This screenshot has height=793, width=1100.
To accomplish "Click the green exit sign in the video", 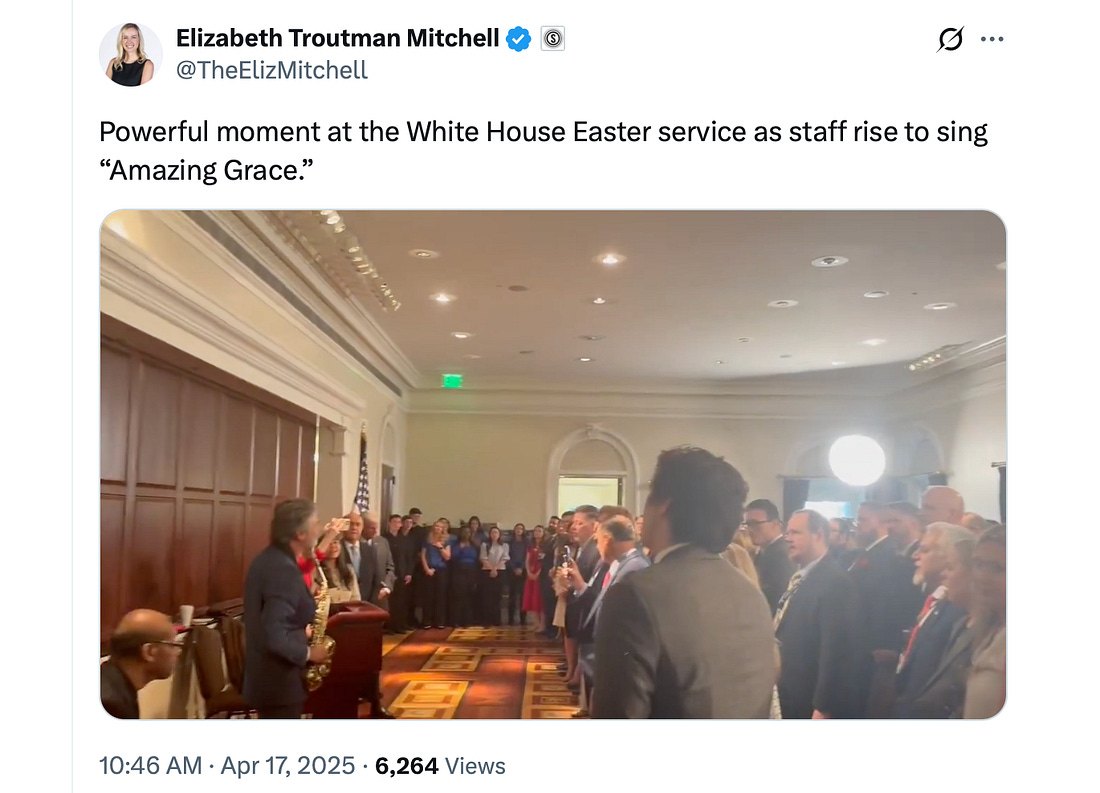I will click(452, 380).
